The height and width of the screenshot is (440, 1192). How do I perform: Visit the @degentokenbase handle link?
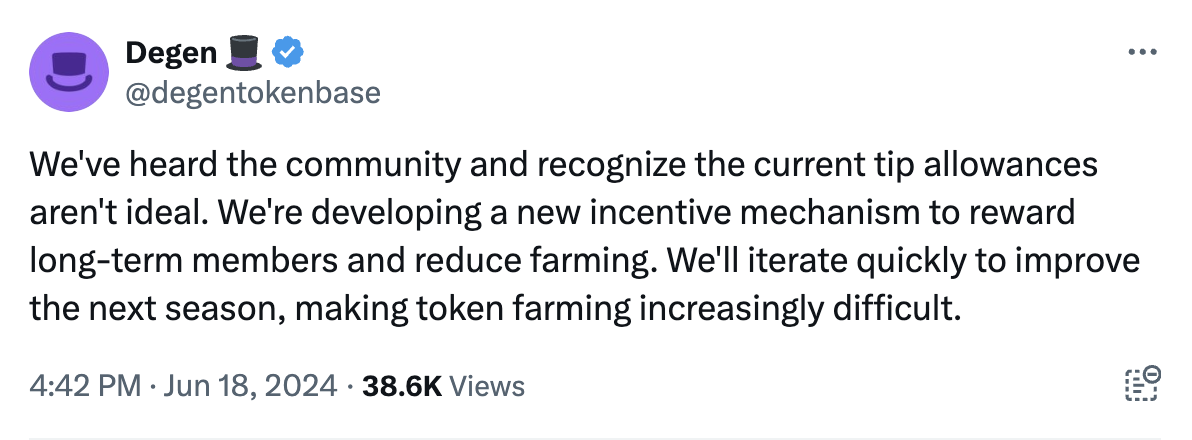pyautogui.click(x=253, y=93)
